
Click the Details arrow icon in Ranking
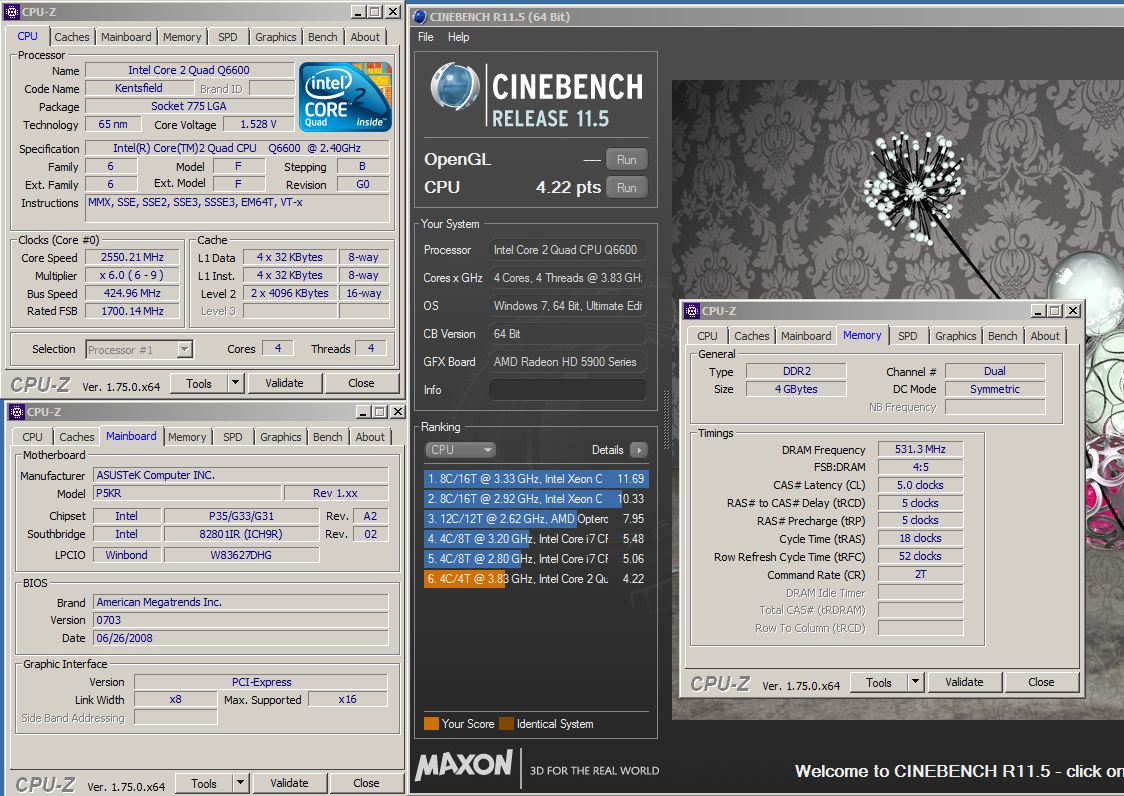click(638, 450)
